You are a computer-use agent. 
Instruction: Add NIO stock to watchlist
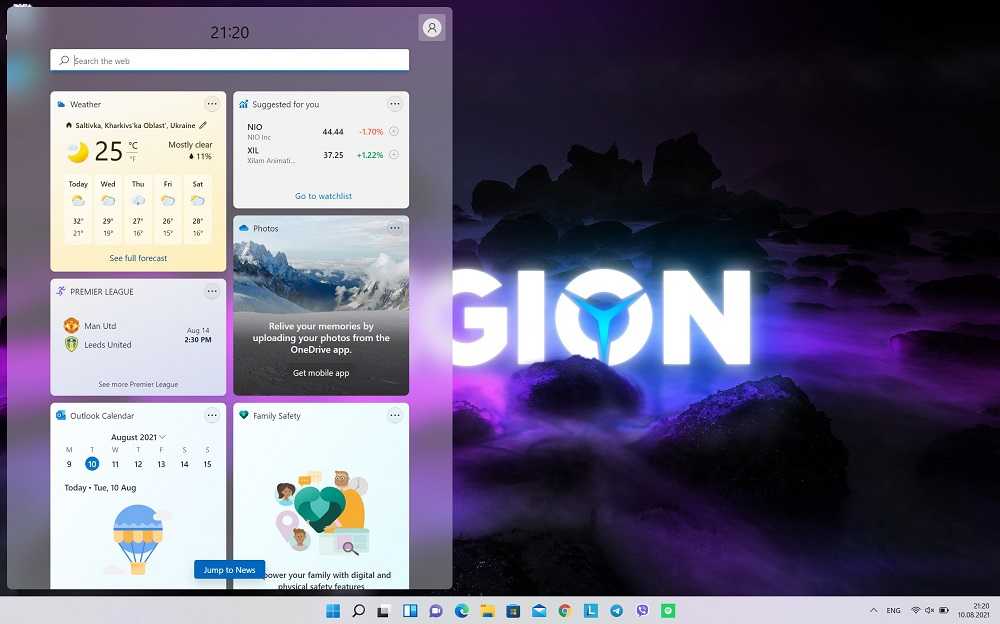coord(393,131)
